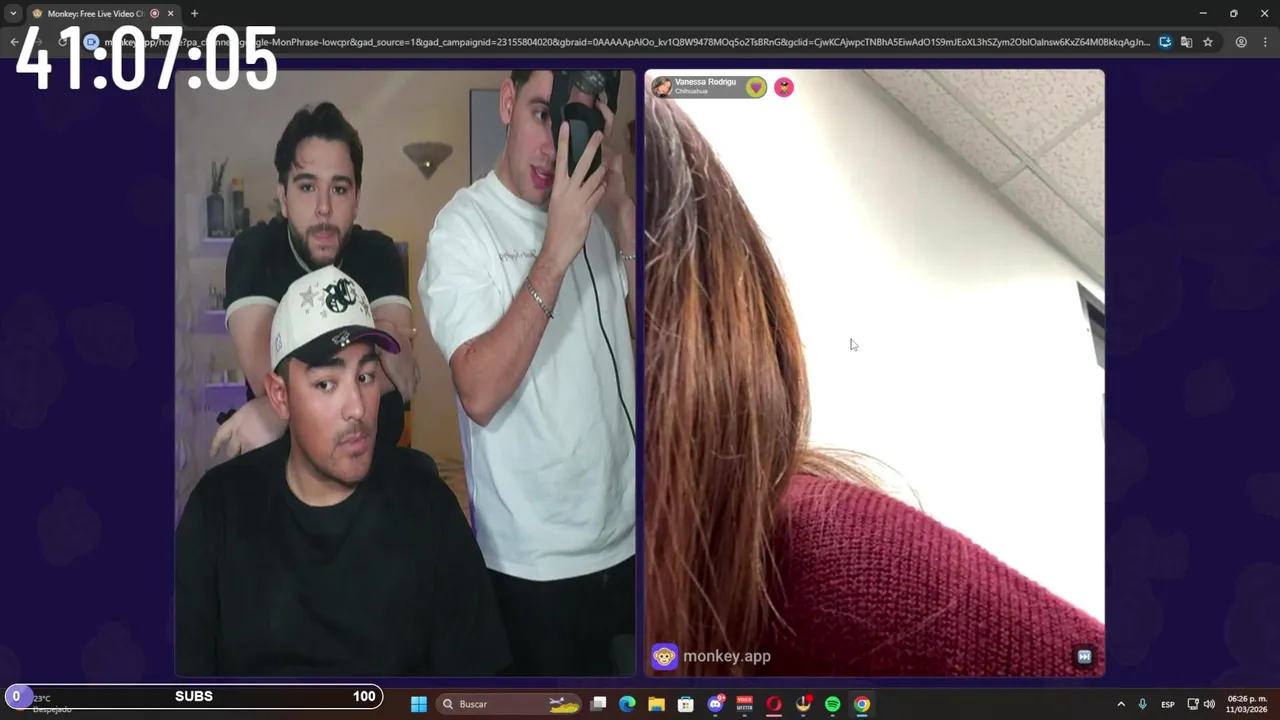The width and height of the screenshot is (1280, 720).
Task: Open Vanessa Rodrigu's profile avatar
Action: point(662,87)
